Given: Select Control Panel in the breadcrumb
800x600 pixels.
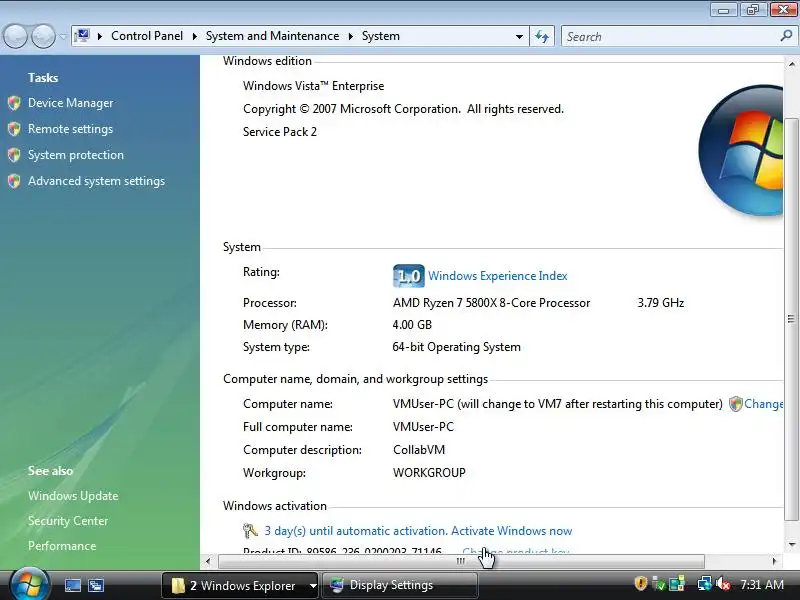Looking at the screenshot, I should click(x=147, y=36).
